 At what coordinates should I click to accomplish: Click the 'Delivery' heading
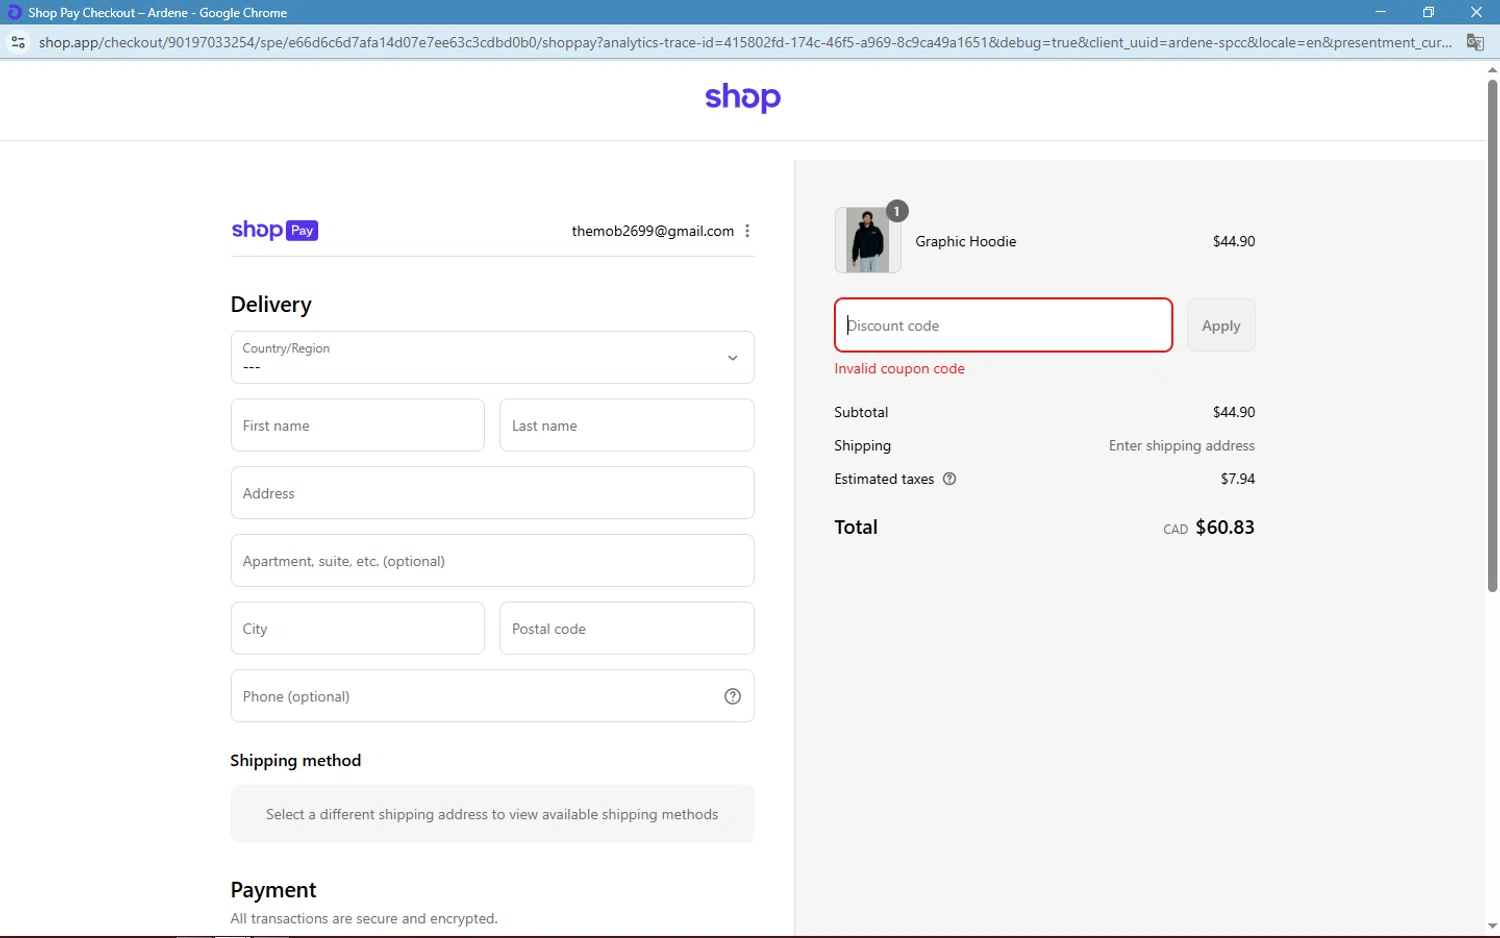pyautogui.click(x=271, y=304)
